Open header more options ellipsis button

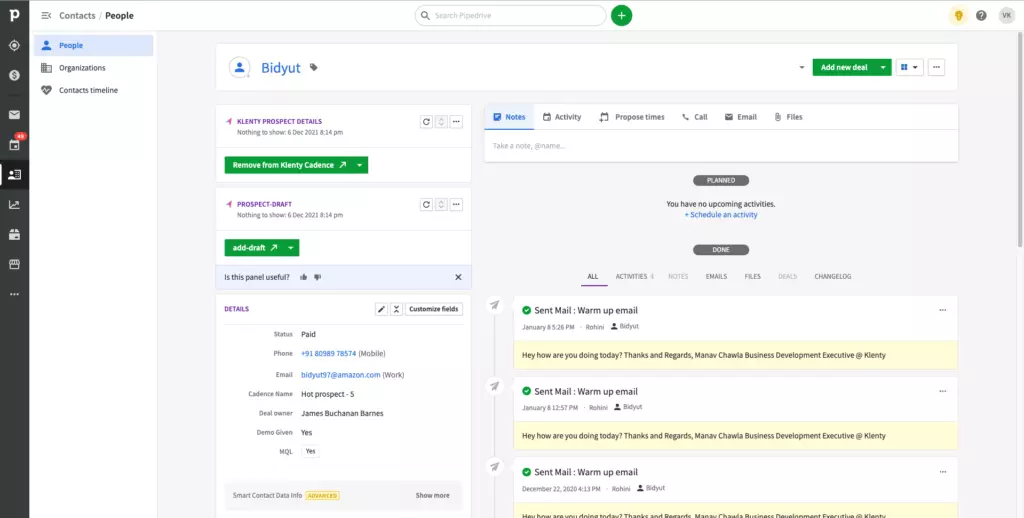936,67
